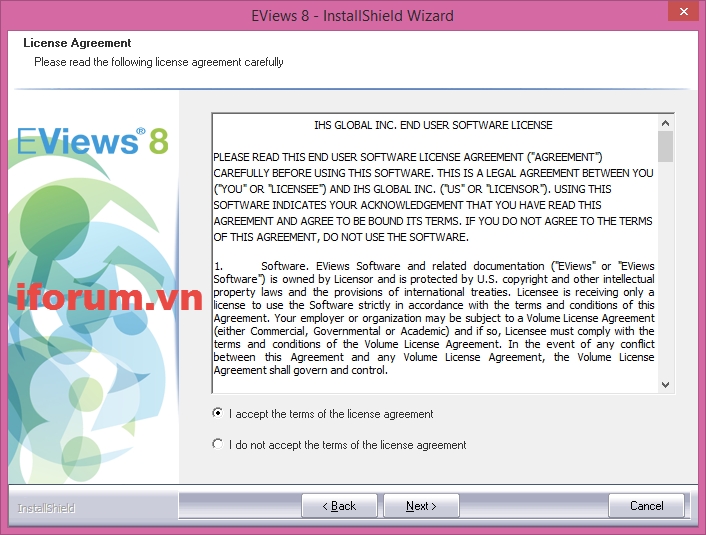Click the license scrollbar down arrow
Screen dimensions: 706x535
[665, 385]
